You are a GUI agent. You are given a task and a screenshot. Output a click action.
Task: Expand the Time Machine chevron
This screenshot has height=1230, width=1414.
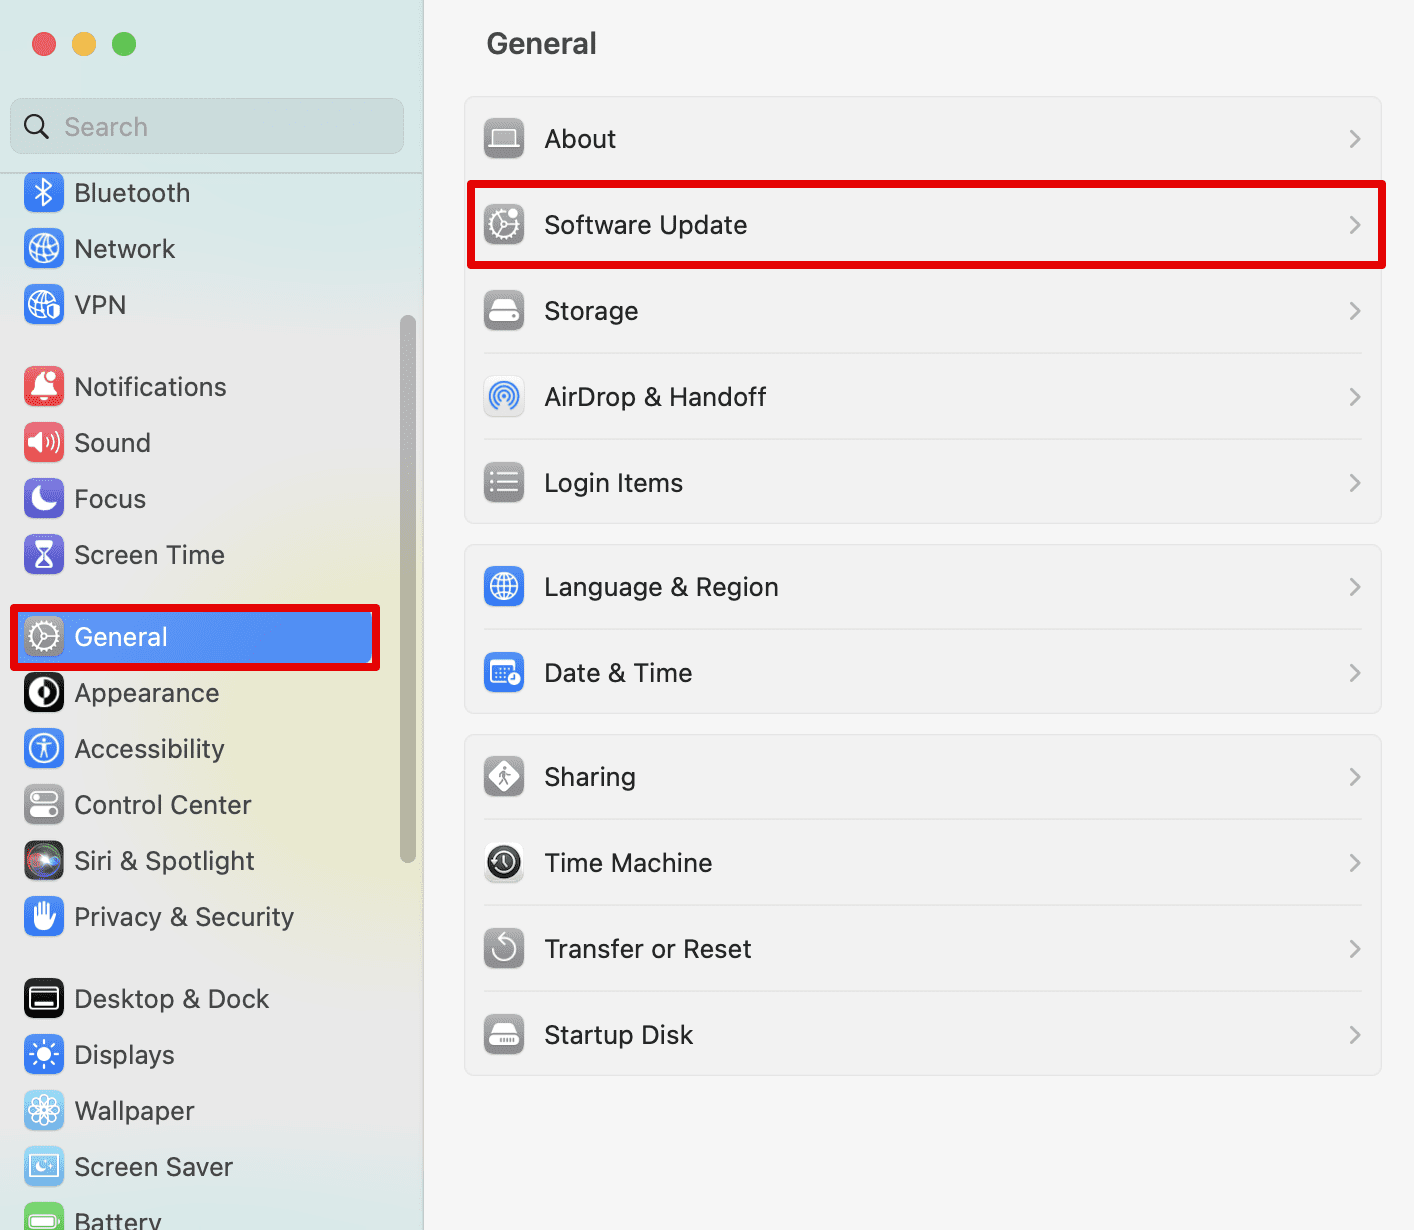[1355, 863]
